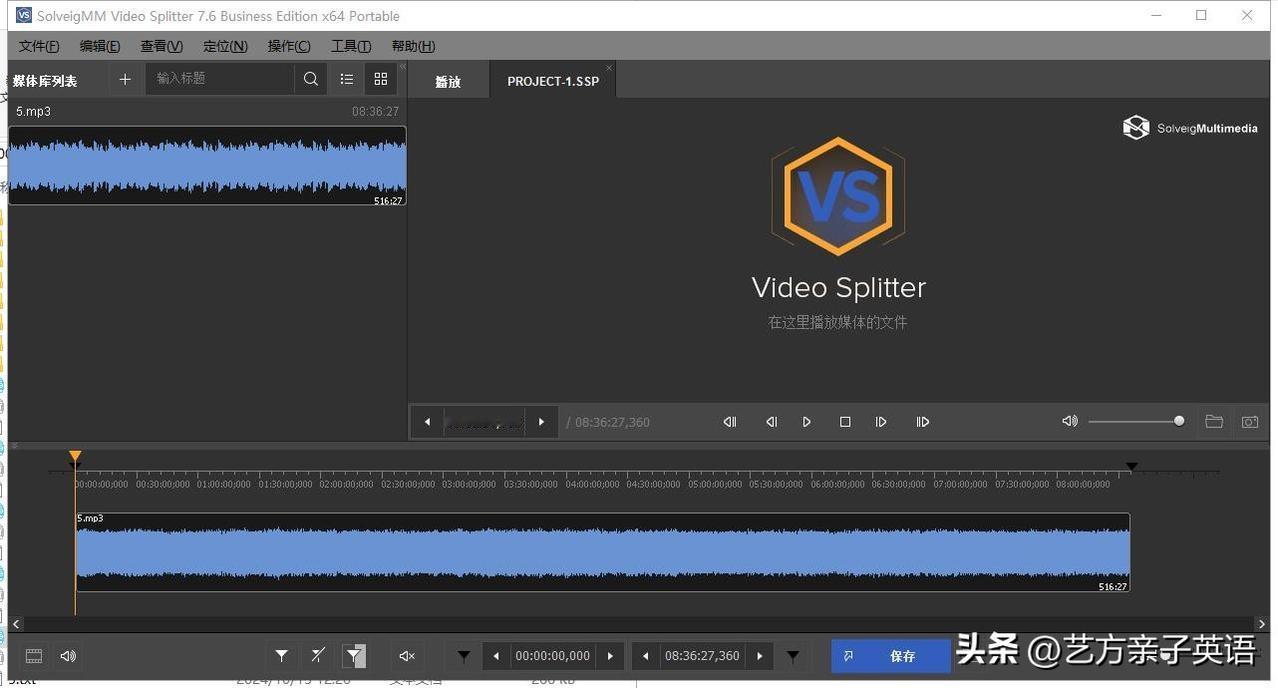The image size is (1278, 688).
Task: Increase end time with right arrow
Action: coord(760,656)
